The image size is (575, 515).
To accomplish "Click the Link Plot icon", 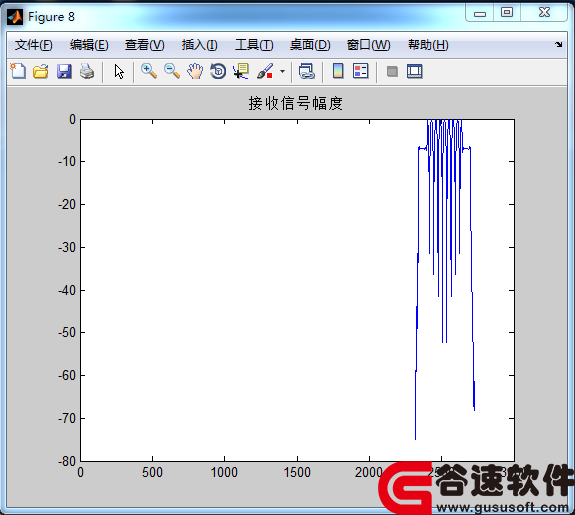I will (307, 71).
